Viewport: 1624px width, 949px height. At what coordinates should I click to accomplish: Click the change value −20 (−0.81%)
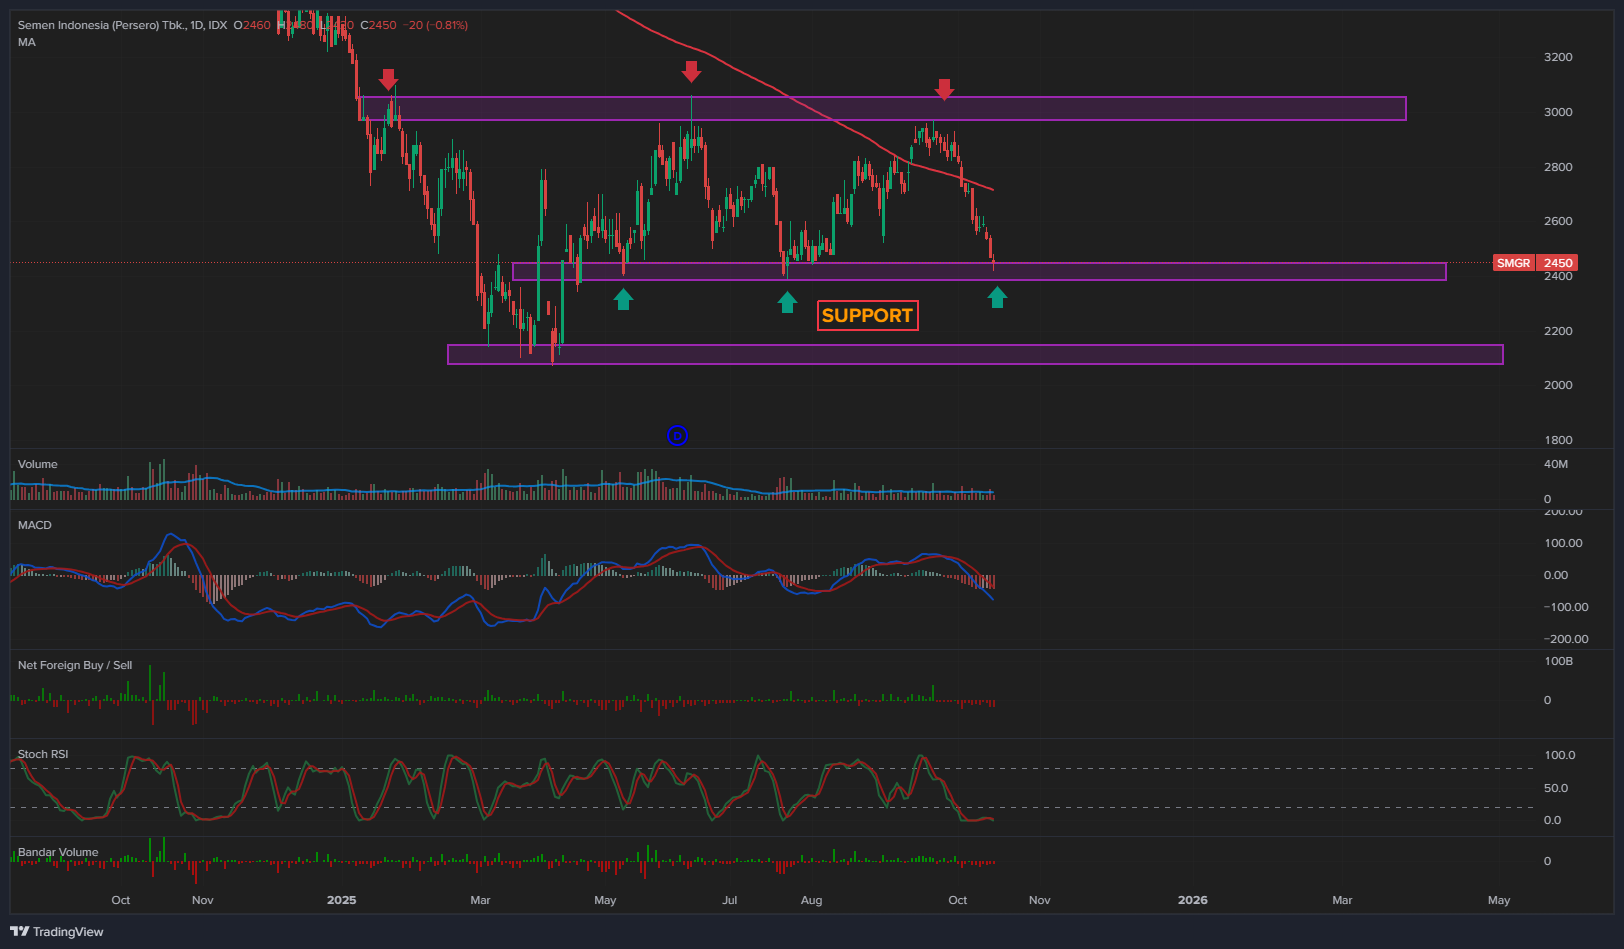point(435,25)
